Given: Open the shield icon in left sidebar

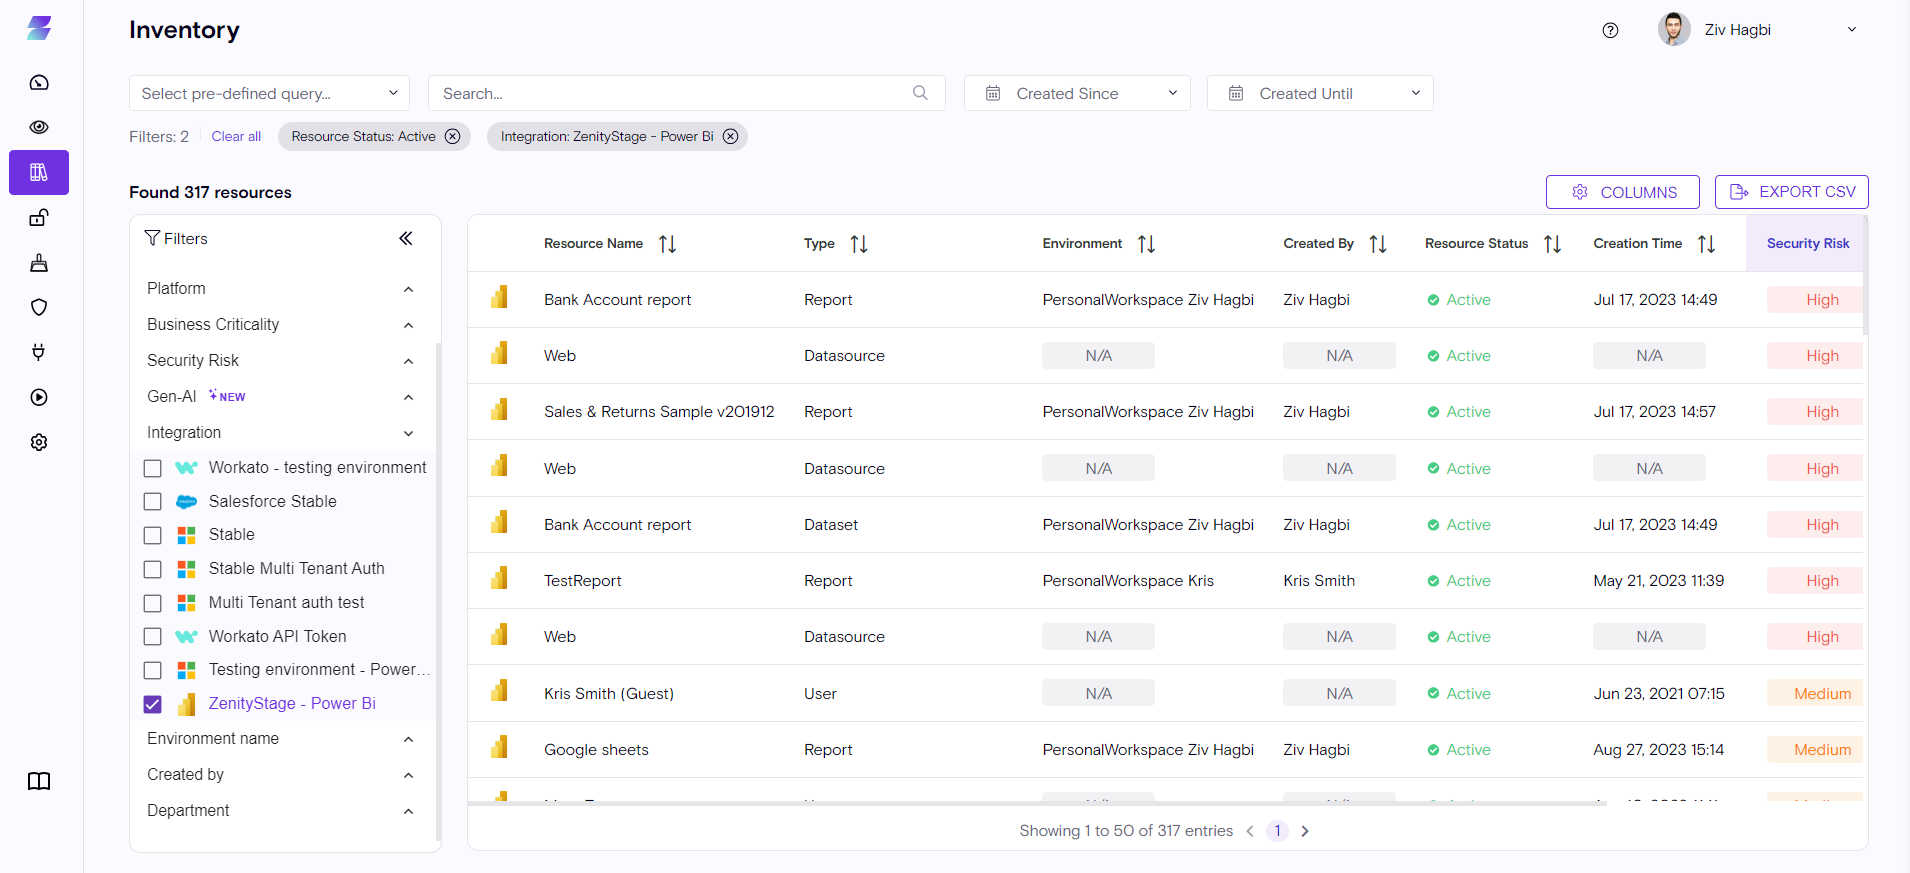Looking at the screenshot, I should point(39,307).
